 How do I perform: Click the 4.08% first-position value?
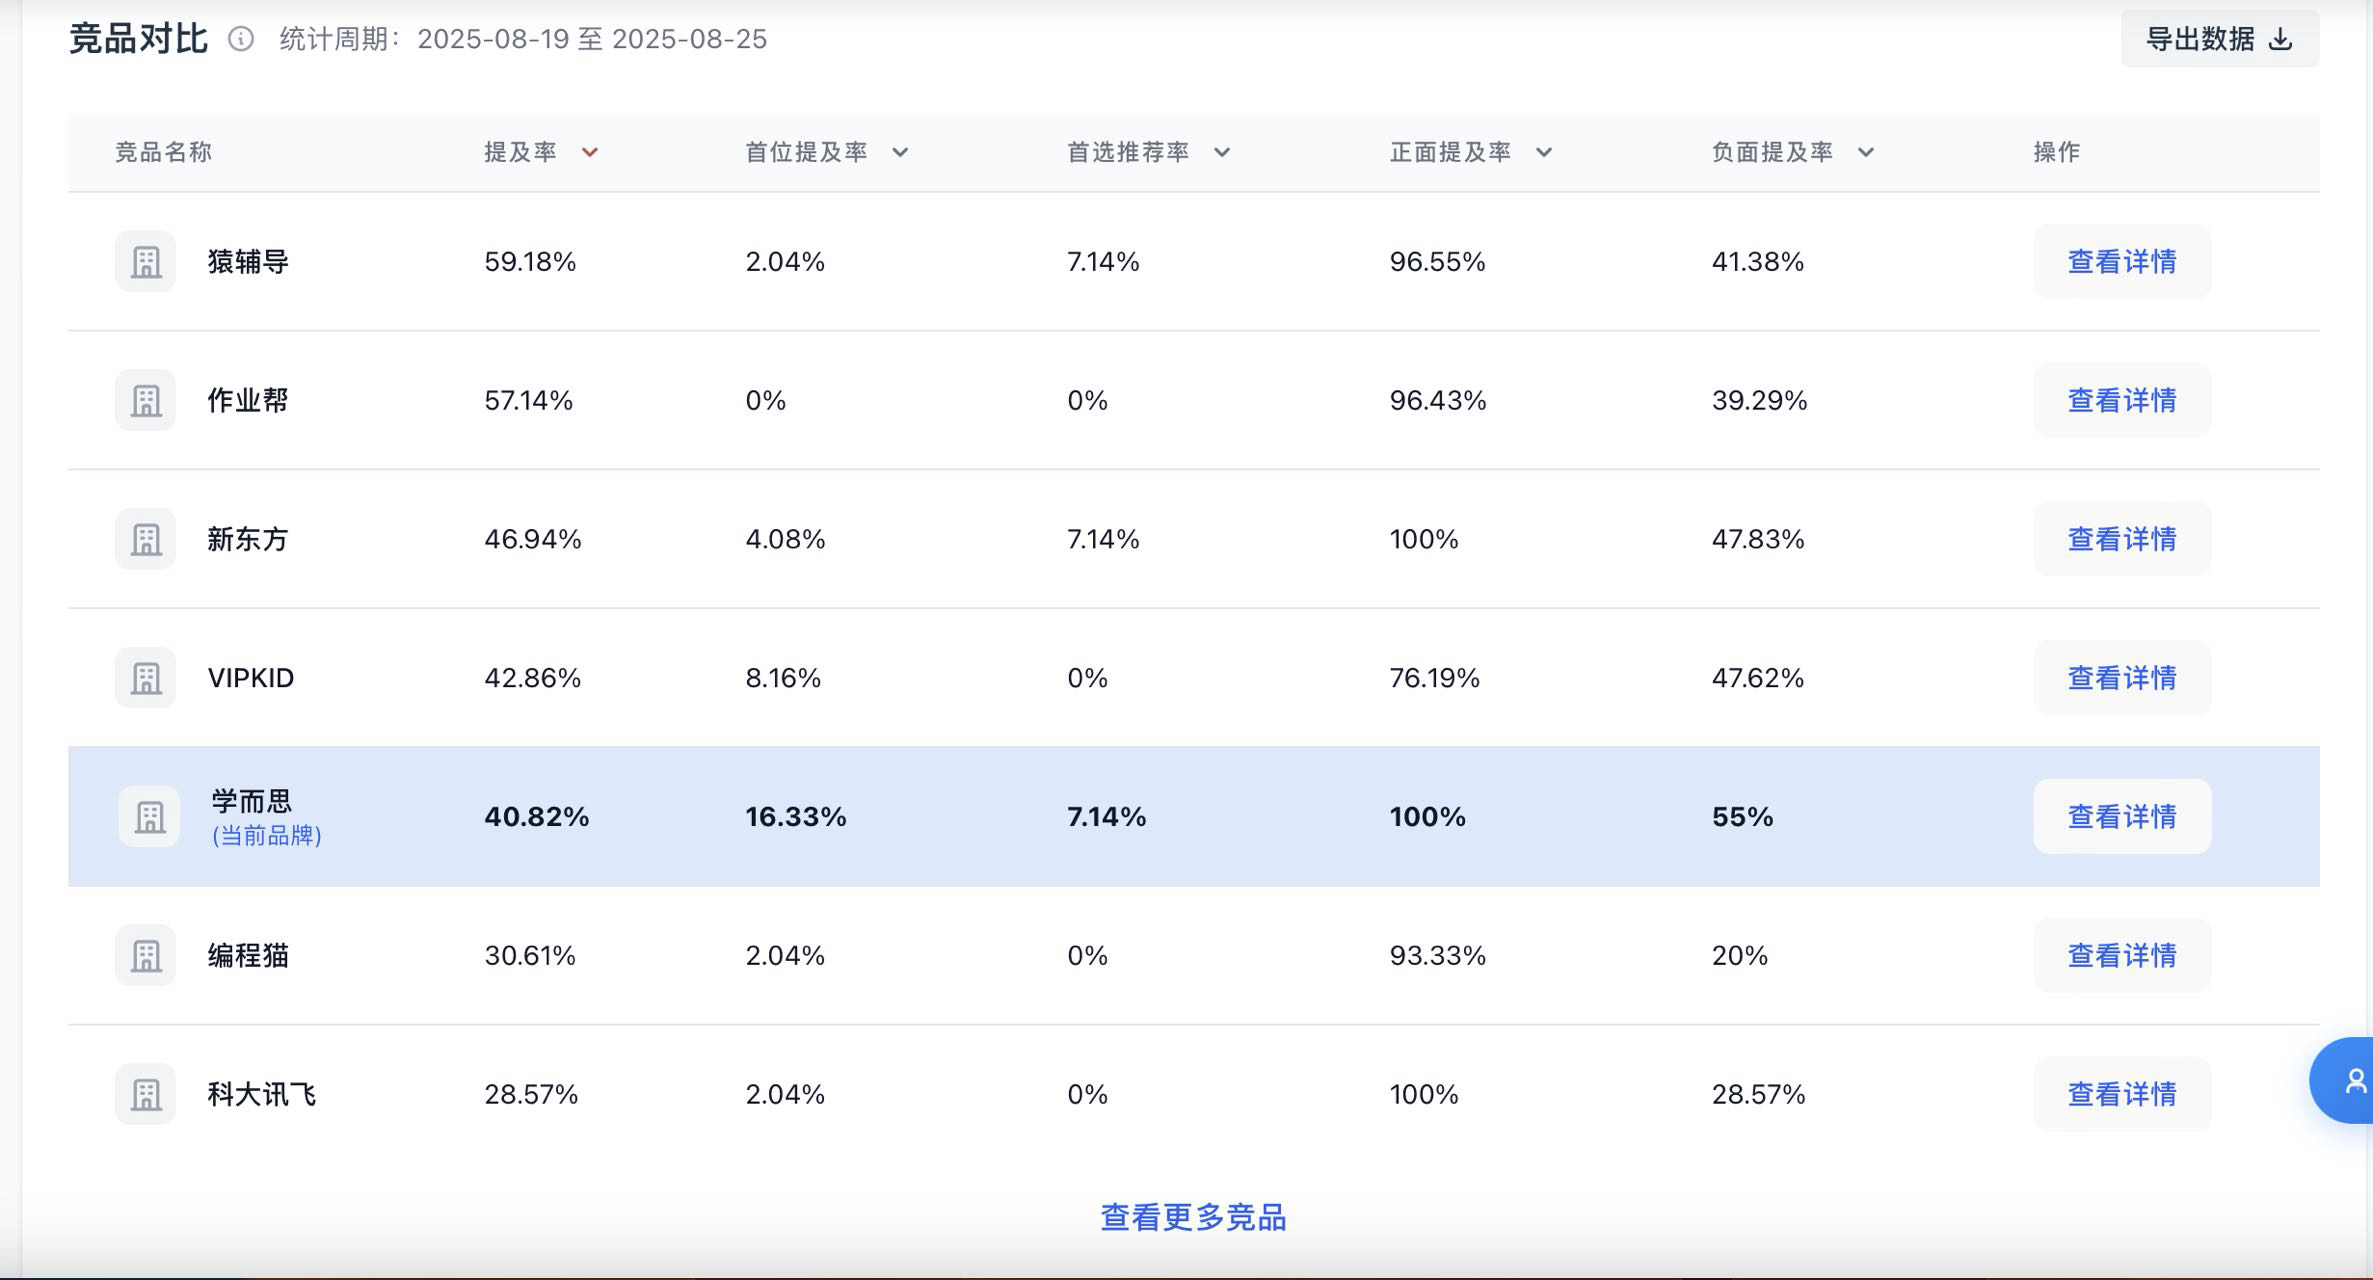(785, 539)
